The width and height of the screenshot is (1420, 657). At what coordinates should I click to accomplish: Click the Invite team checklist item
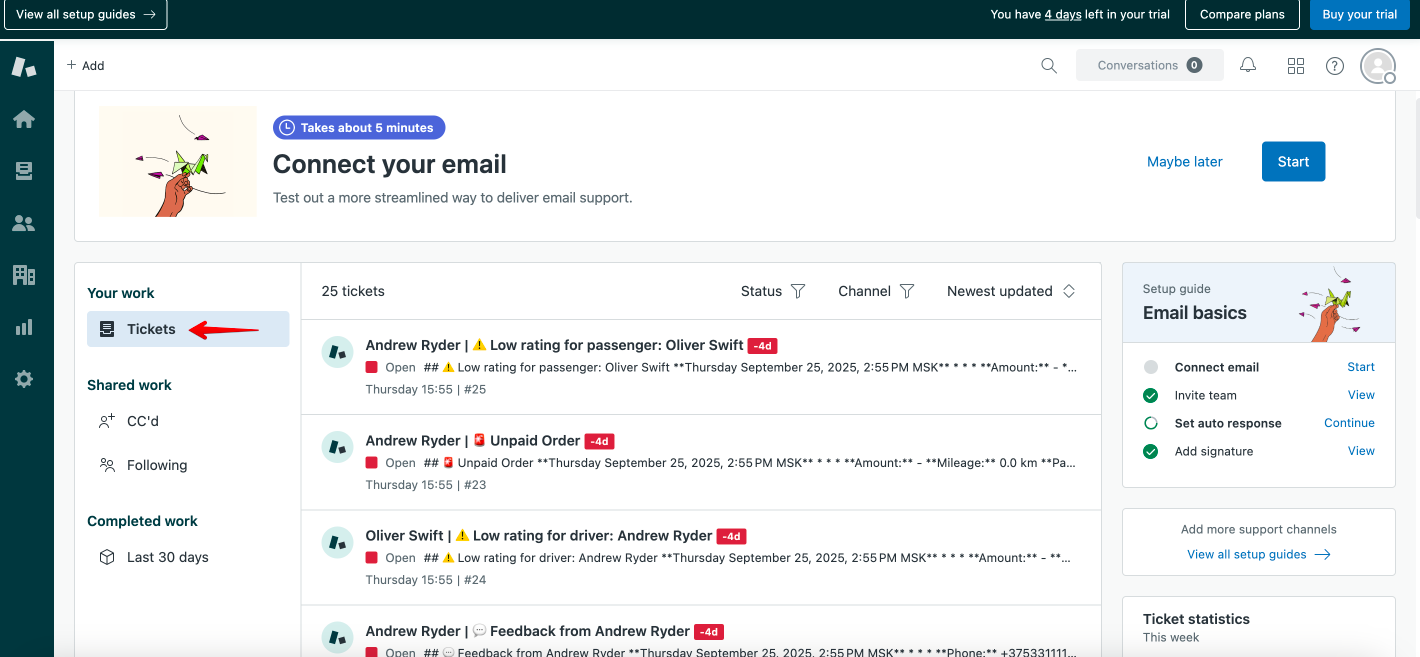click(x=1205, y=395)
